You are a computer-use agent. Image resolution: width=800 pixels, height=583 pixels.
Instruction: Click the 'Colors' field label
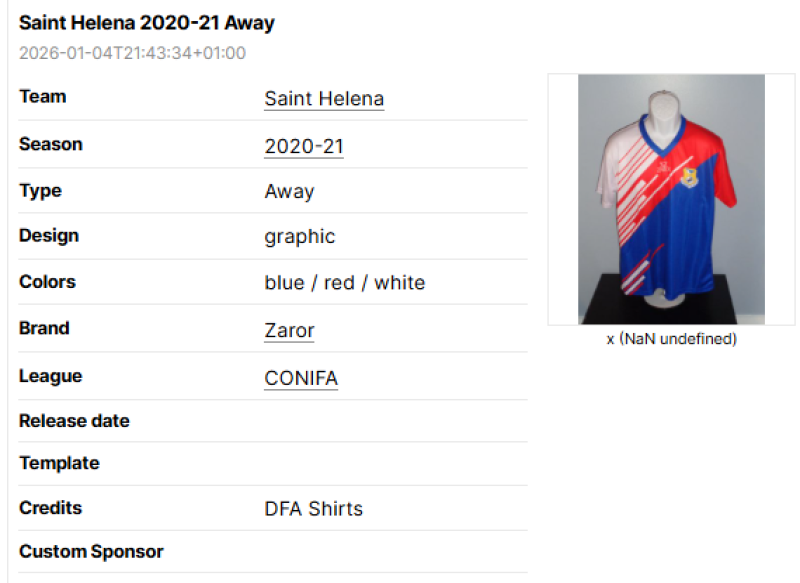pos(47,281)
